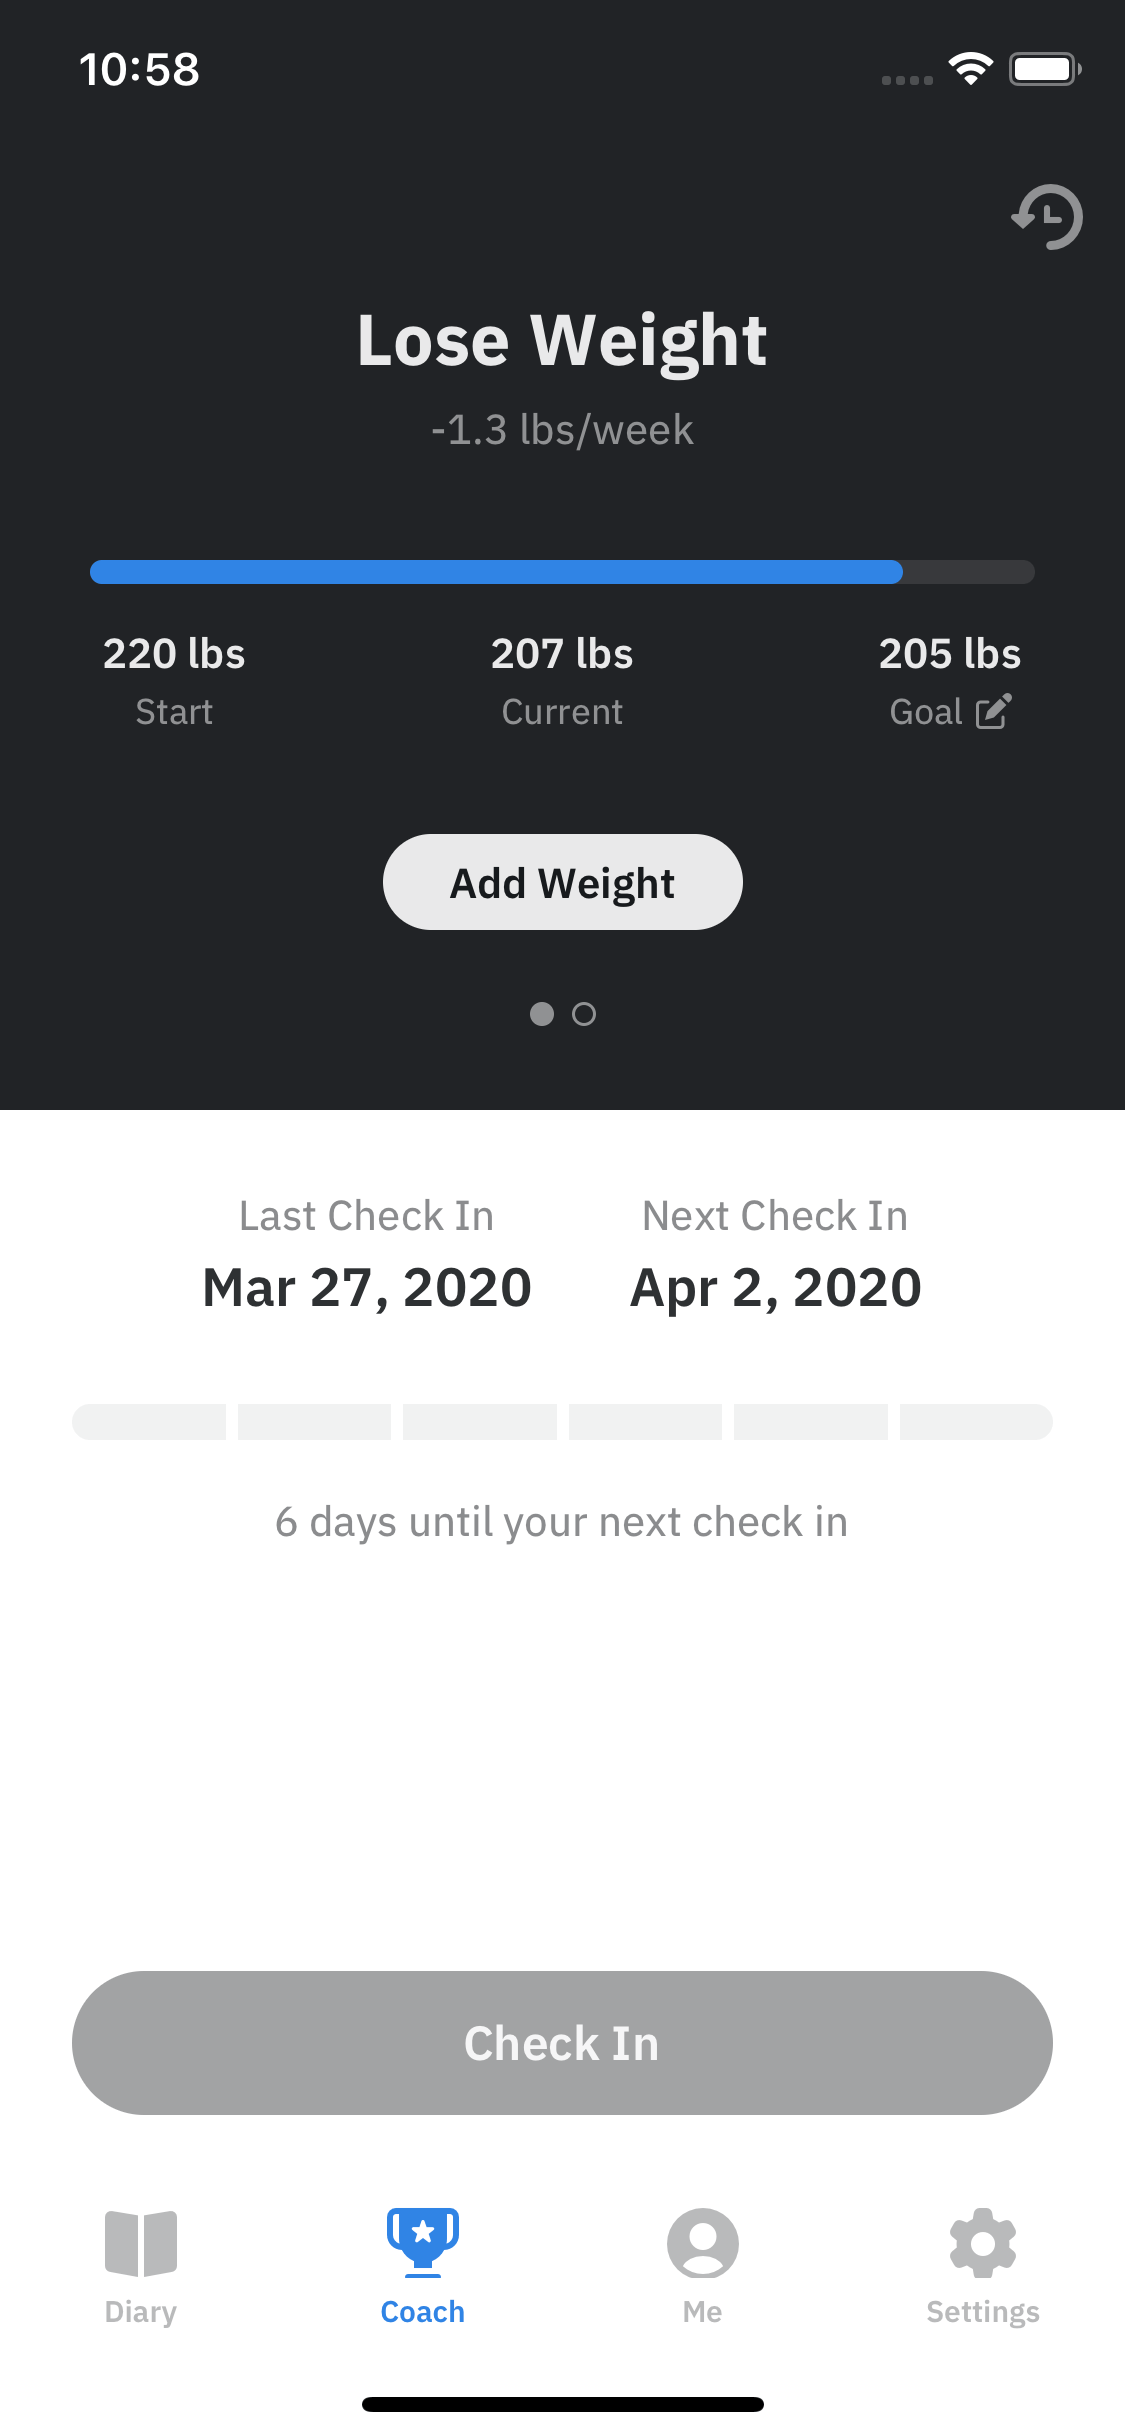1125x2436 pixels.
Task: Select the Coach trophy icon
Action: point(423,2243)
